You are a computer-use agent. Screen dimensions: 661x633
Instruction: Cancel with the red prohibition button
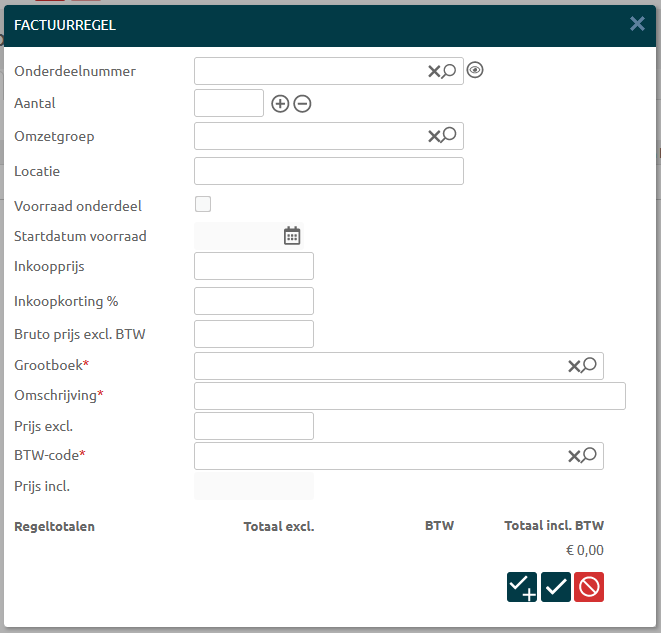pyautogui.click(x=589, y=587)
